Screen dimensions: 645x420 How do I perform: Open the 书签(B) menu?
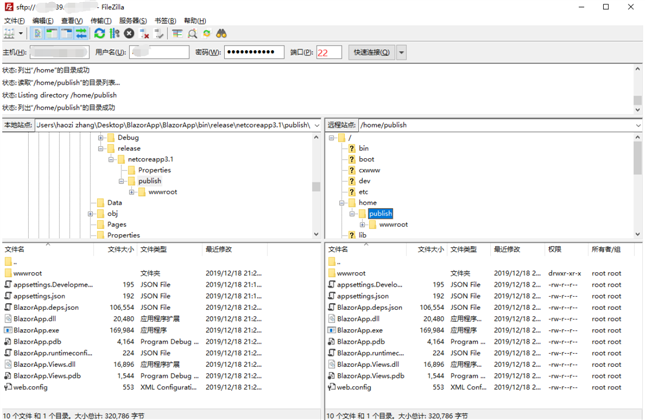165,21
